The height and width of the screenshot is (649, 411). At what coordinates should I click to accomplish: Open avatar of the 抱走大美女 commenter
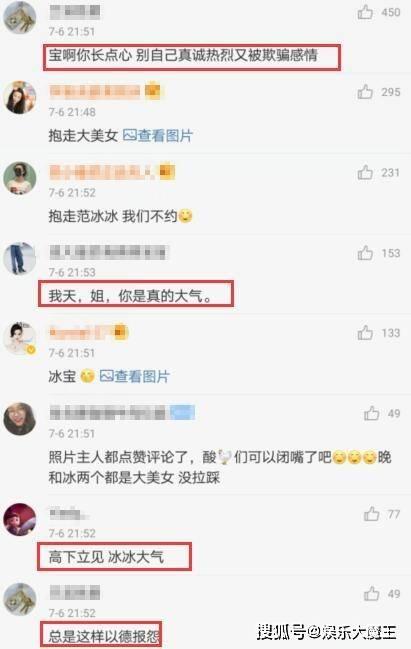pyautogui.click(x=20, y=98)
